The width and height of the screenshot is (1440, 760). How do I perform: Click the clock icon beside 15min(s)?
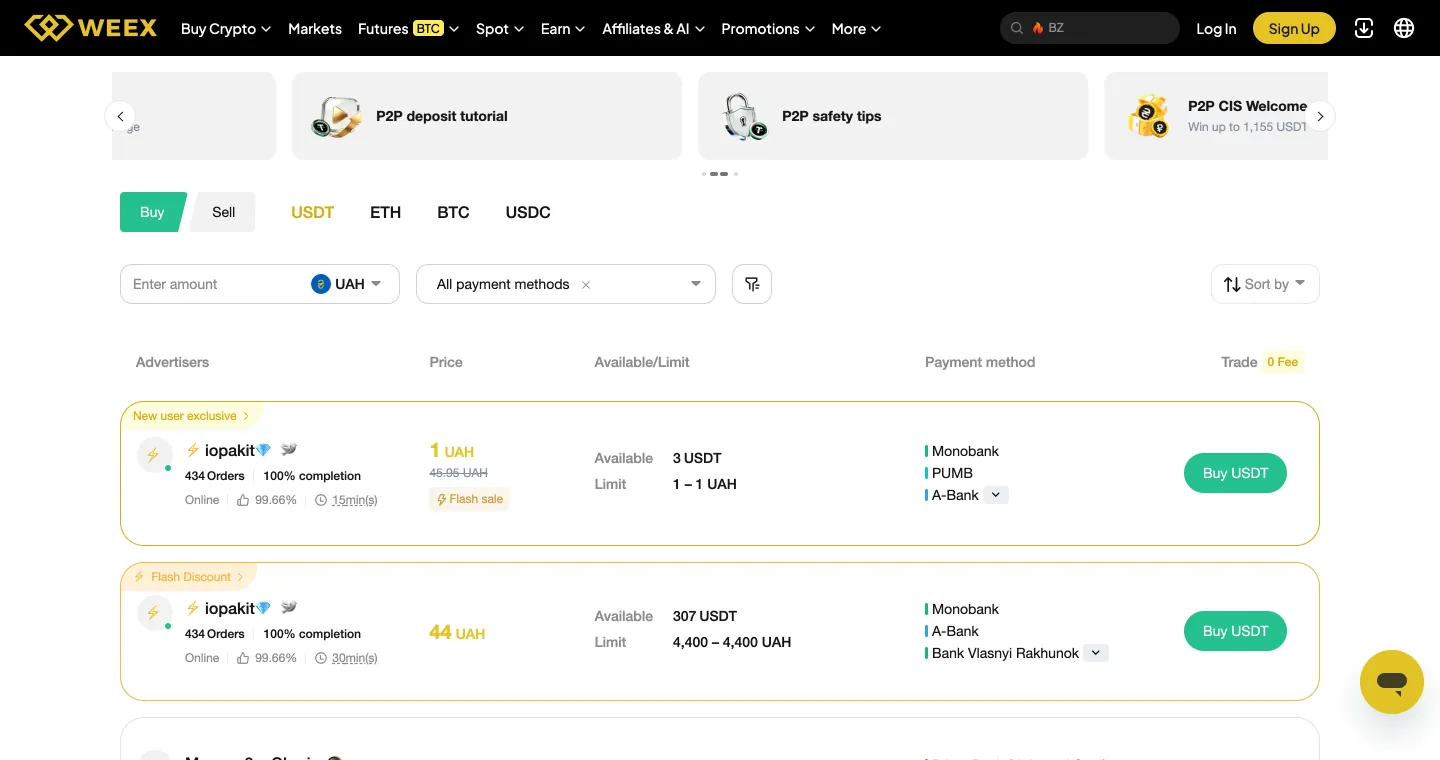(321, 500)
